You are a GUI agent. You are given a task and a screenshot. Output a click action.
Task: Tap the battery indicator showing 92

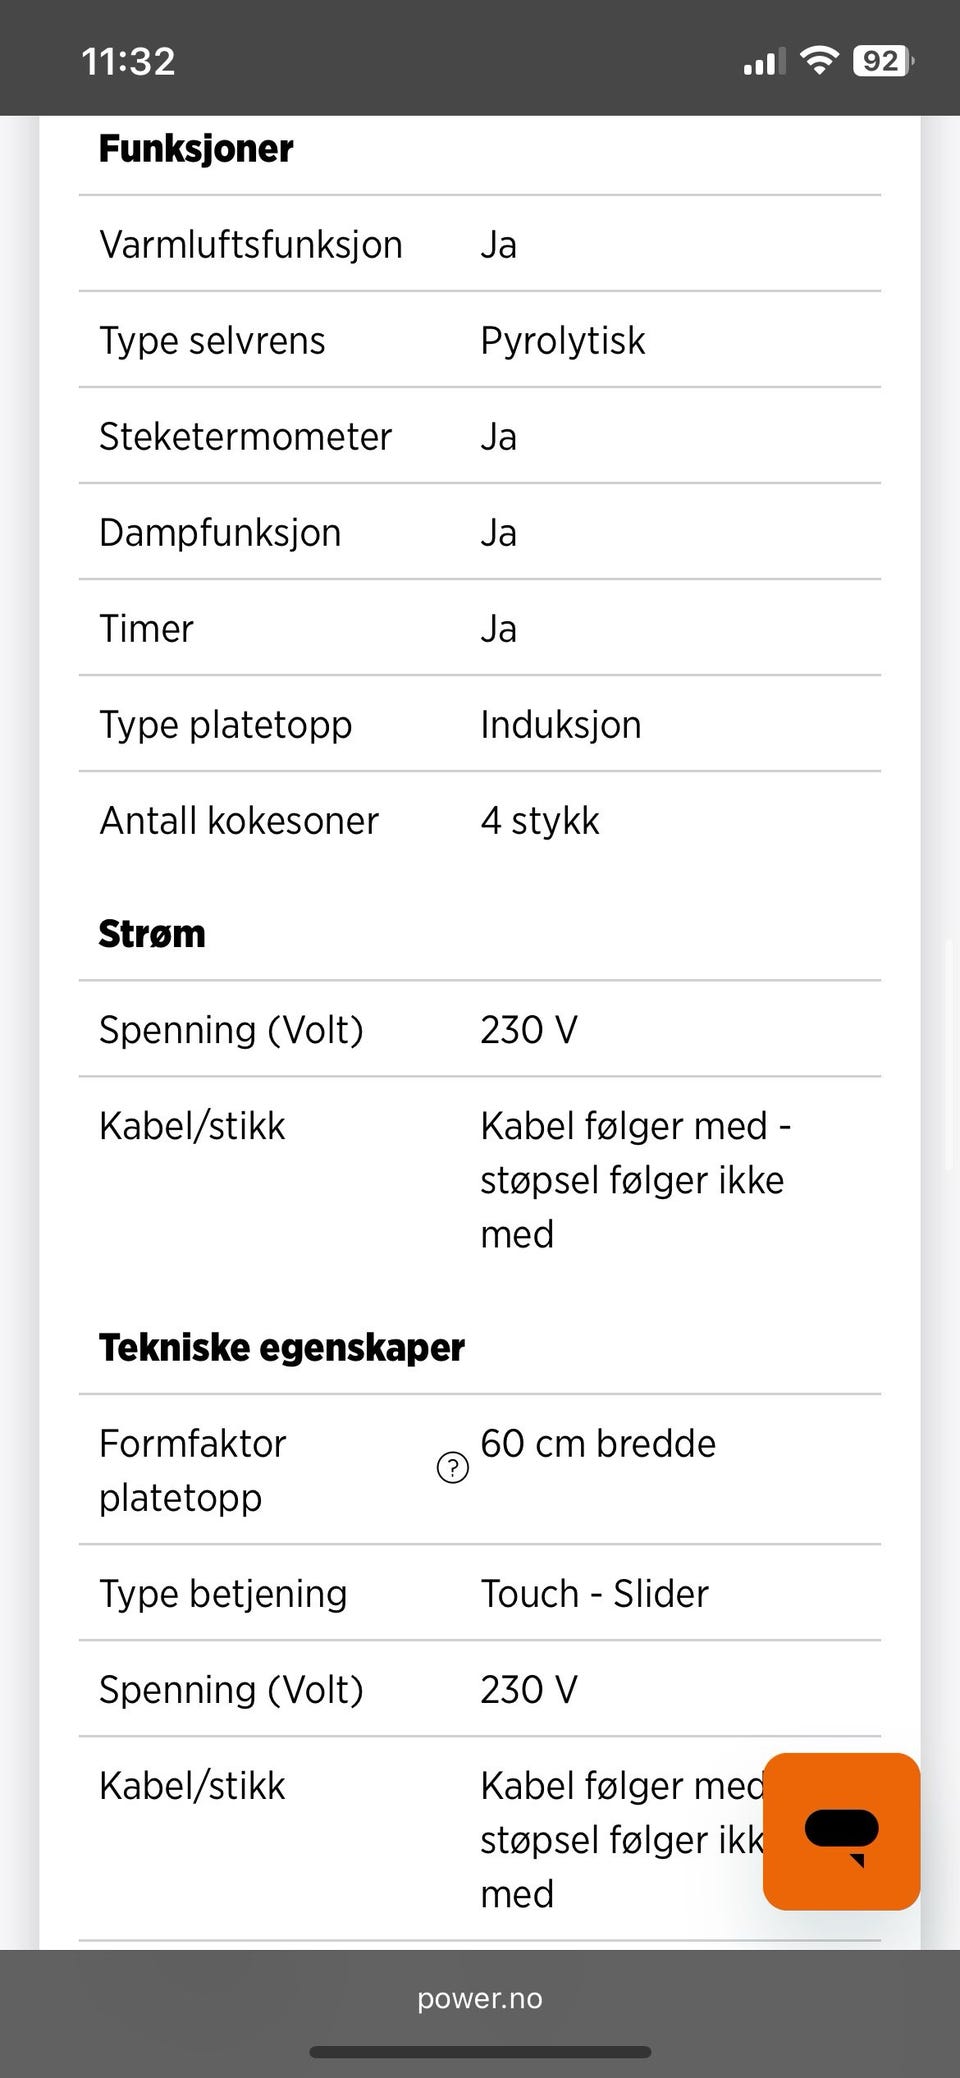click(x=883, y=61)
